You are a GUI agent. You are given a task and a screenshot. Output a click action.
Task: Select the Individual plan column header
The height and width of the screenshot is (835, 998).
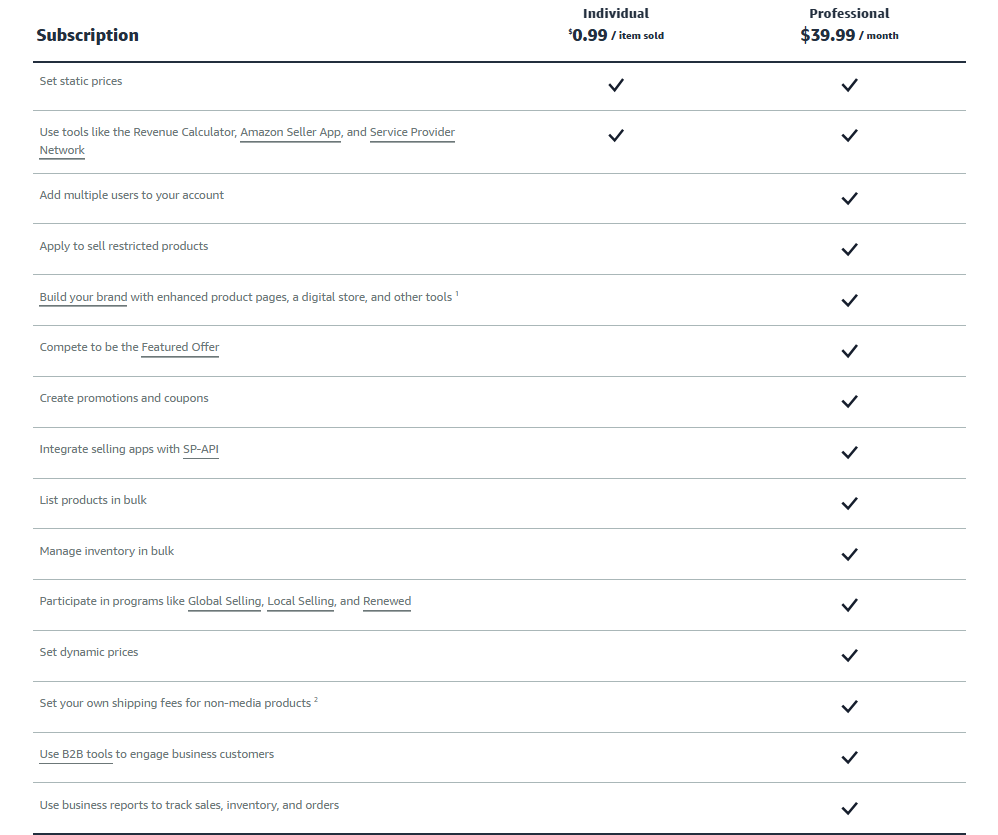tap(616, 14)
